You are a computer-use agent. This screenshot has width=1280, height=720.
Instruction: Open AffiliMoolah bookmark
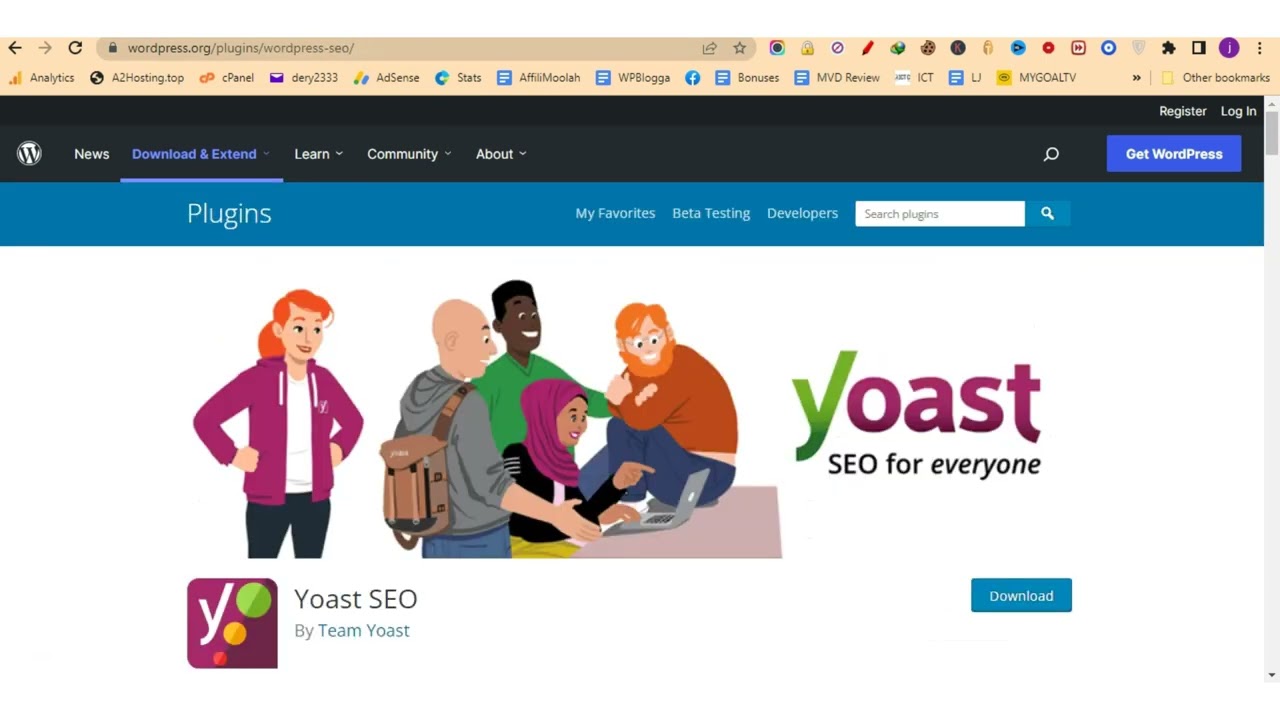[x=538, y=77]
